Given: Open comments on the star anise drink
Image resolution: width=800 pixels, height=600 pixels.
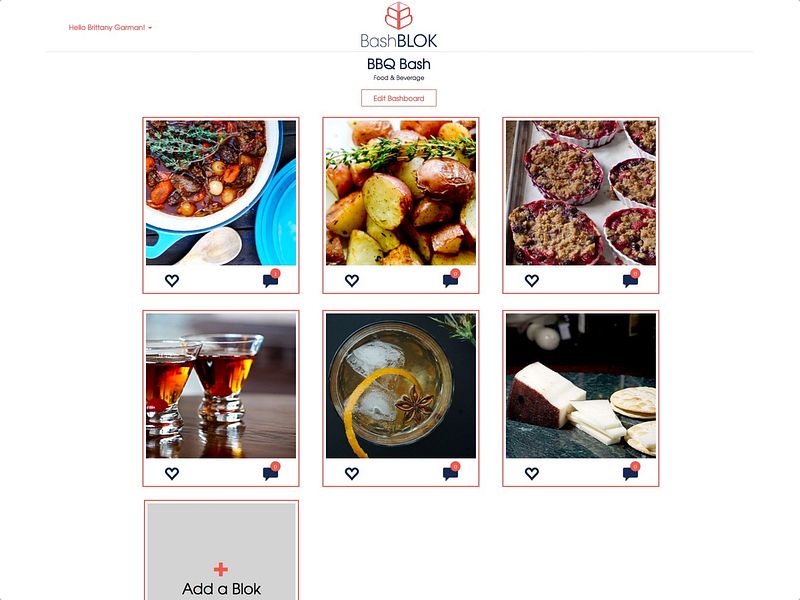Looking at the screenshot, I should pos(451,472).
